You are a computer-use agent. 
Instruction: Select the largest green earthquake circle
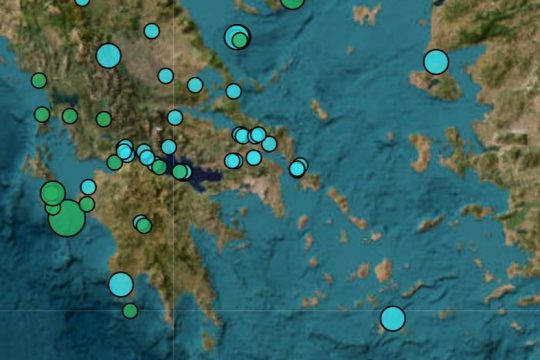click(67, 218)
